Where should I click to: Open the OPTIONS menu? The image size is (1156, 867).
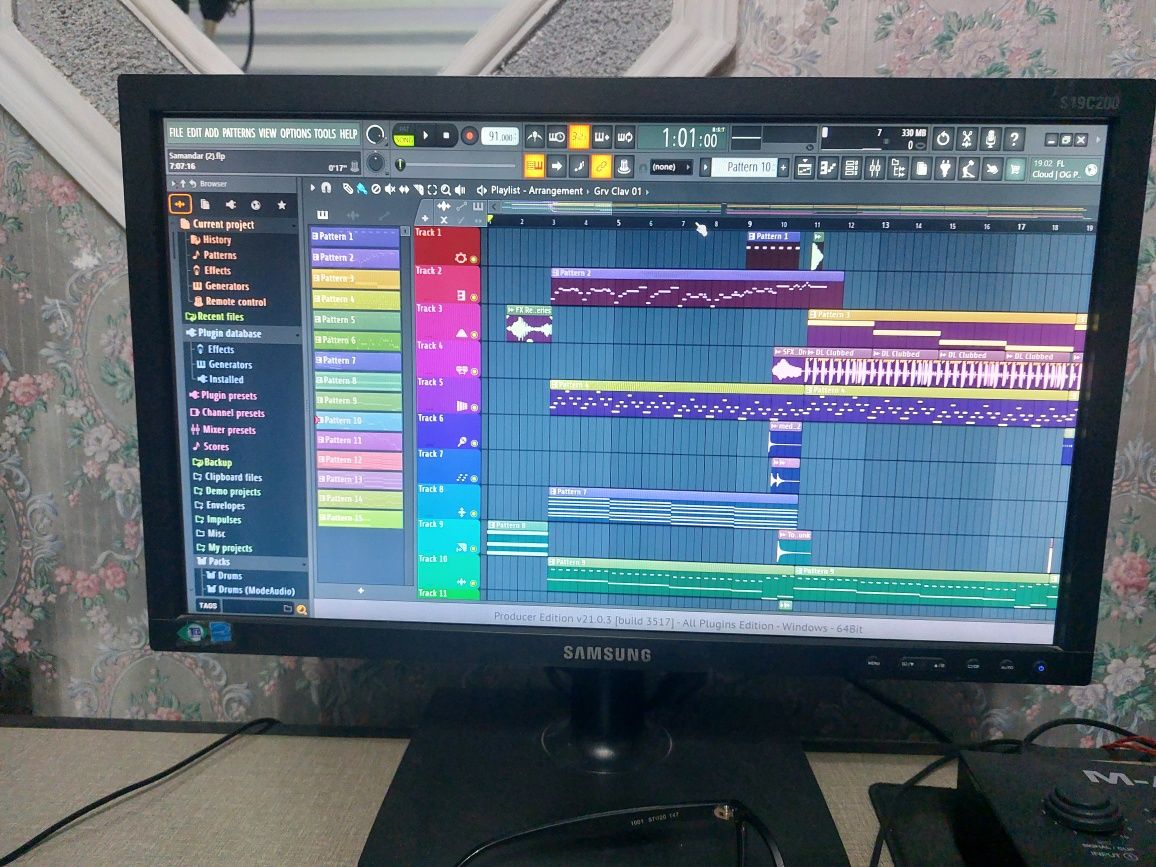point(296,133)
